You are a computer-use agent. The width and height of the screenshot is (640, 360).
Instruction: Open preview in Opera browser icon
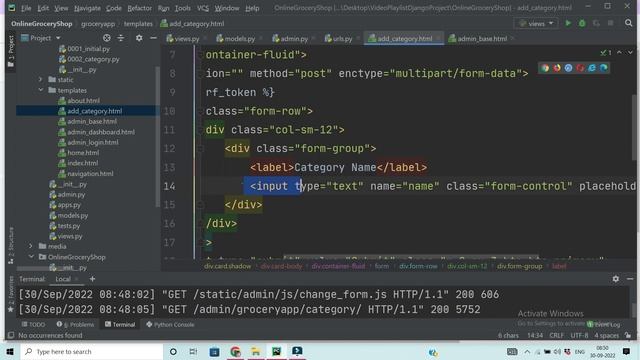tap(580, 68)
